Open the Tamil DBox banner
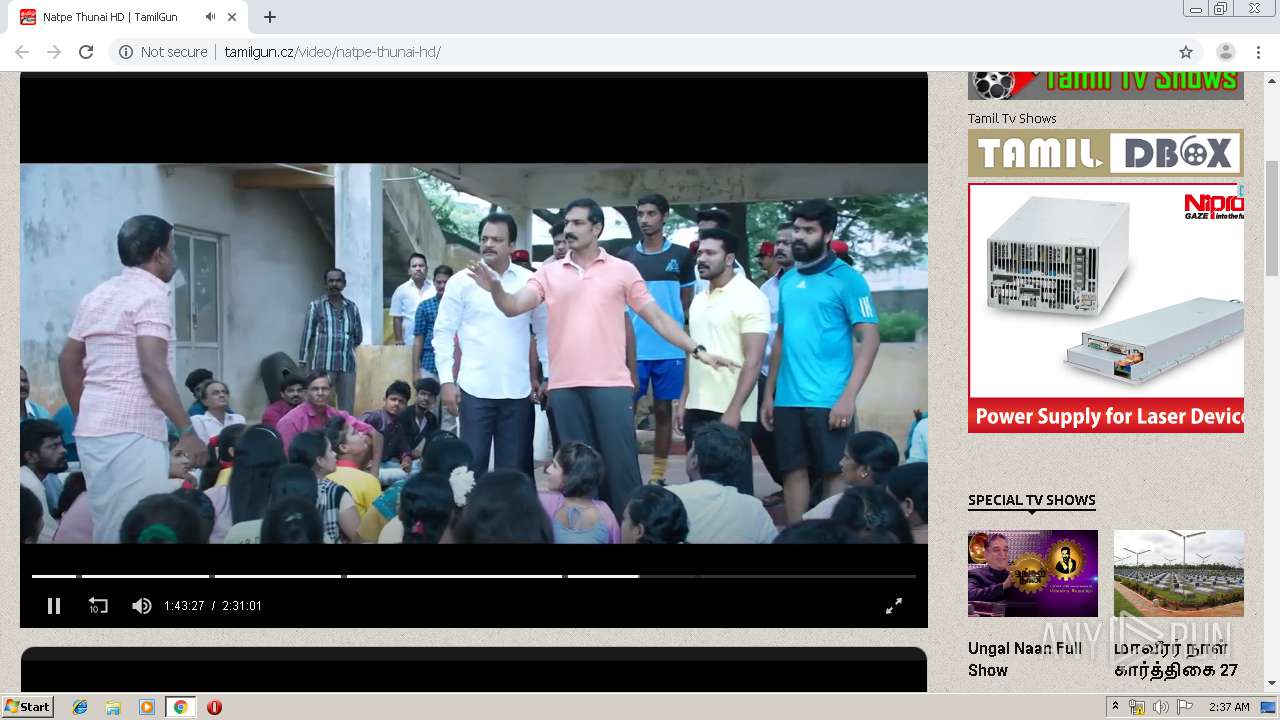Screen dimensions: 1280x720 pos(1106,153)
